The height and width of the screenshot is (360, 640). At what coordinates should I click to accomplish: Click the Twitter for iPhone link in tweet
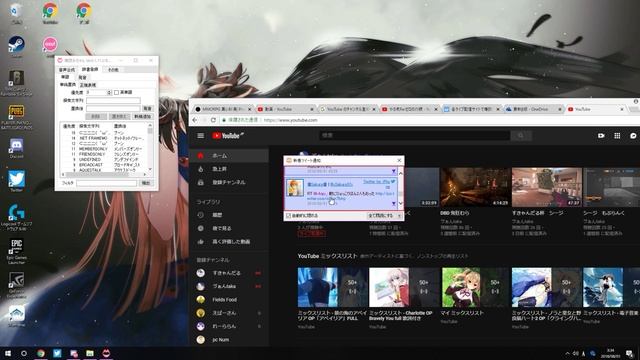pyautogui.click(x=376, y=182)
